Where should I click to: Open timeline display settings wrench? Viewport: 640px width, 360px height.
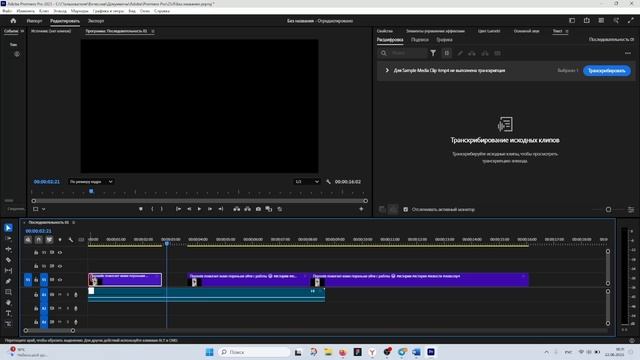(x=71, y=240)
